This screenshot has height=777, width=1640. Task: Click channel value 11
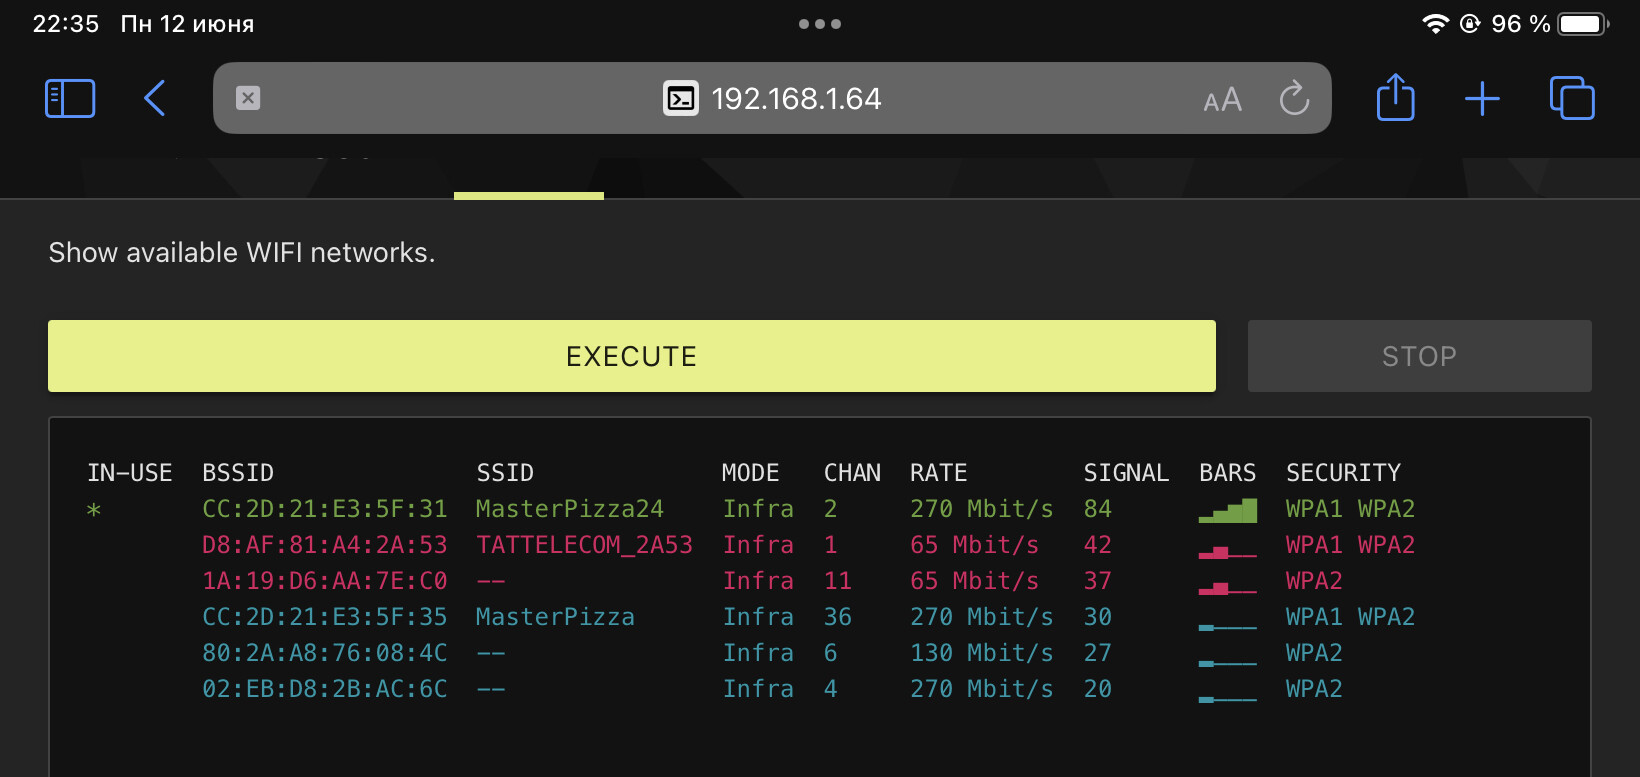(x=838, y=581)
